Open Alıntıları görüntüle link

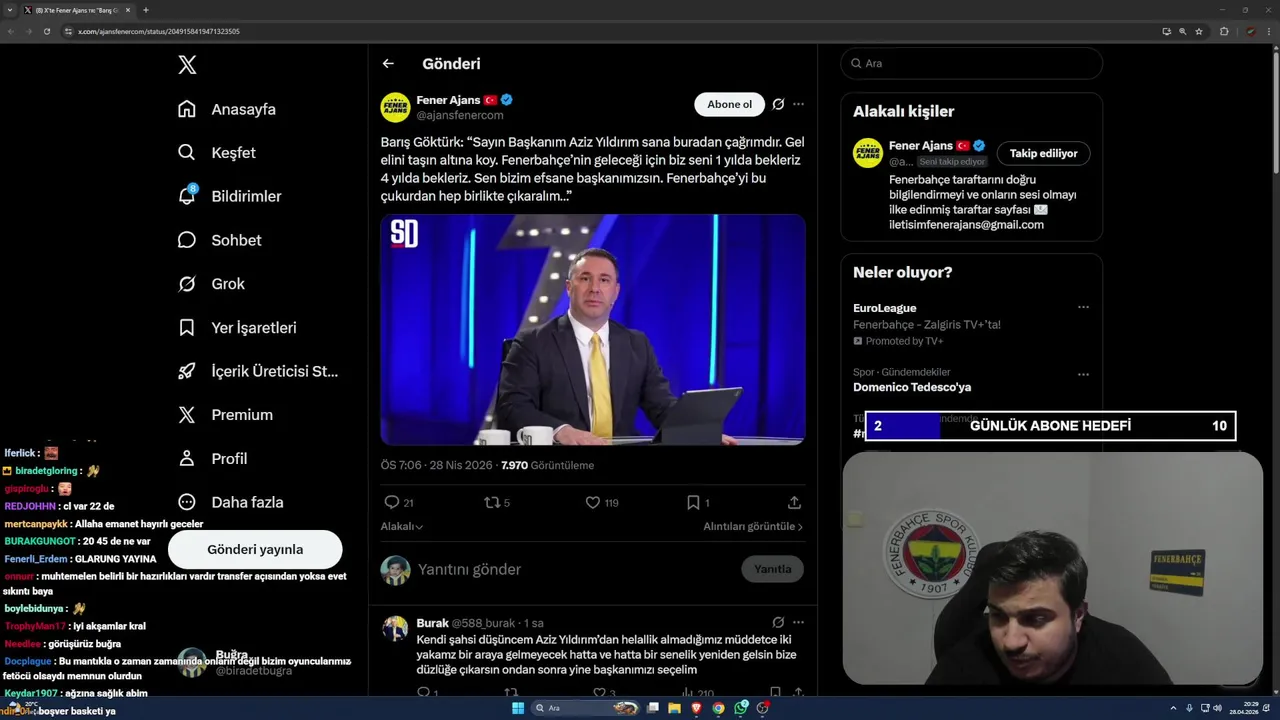click(753, 526)
